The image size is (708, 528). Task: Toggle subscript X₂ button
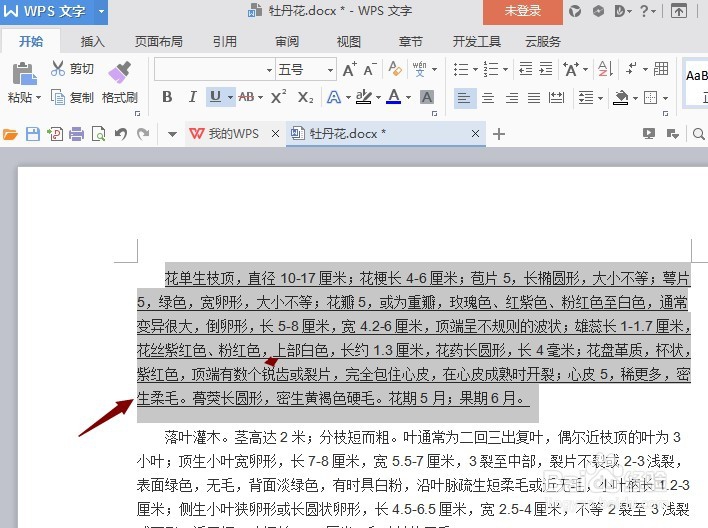pyautogui.click(x=305, y=97)
